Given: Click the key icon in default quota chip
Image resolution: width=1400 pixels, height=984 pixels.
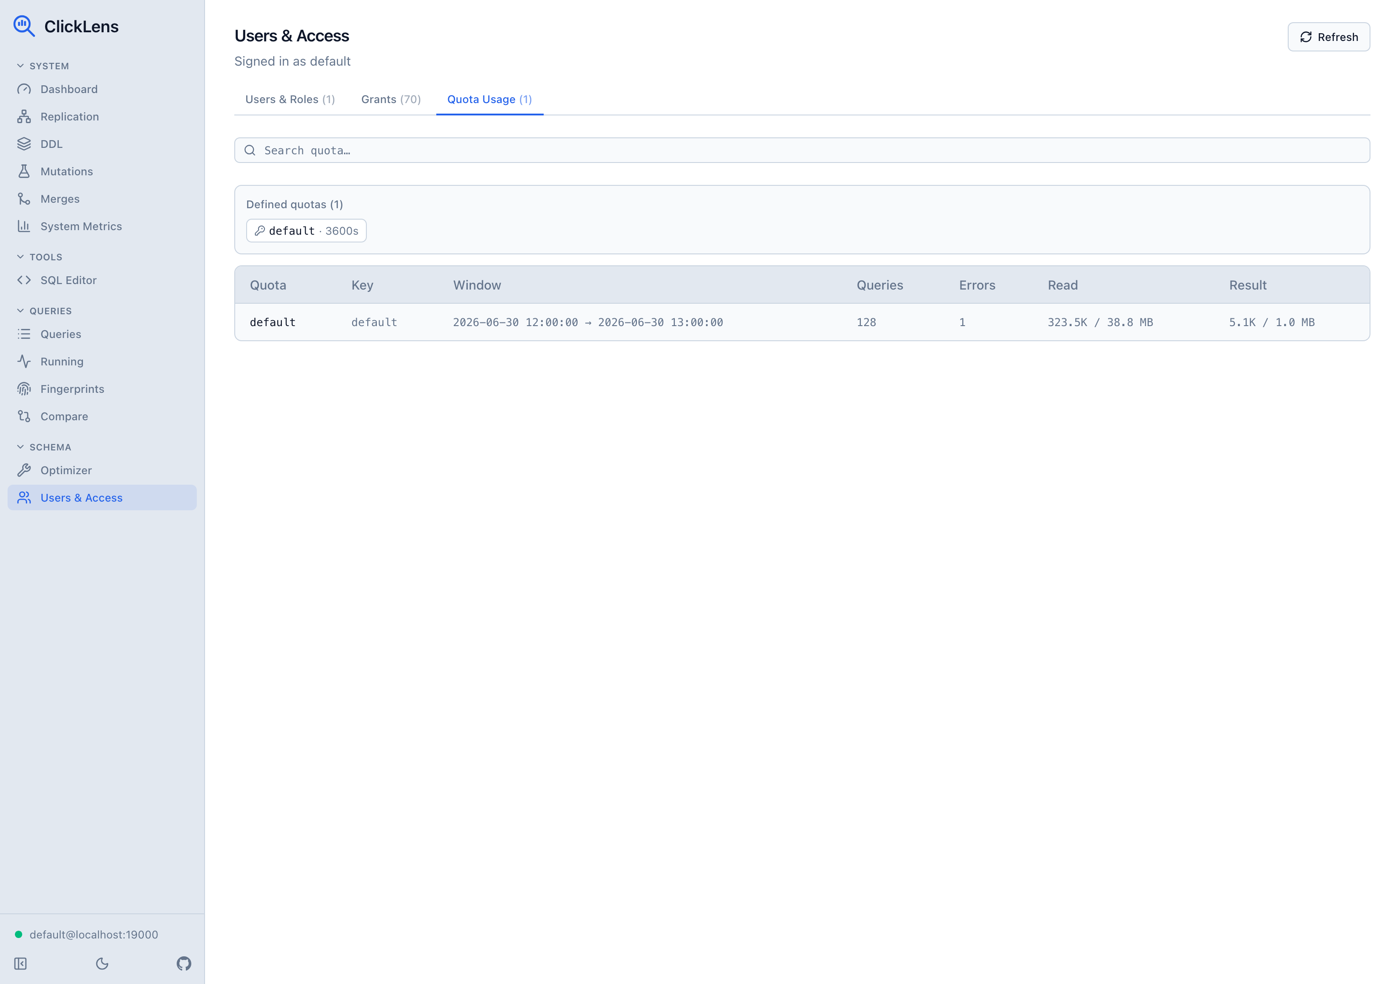Looking at the screenshot, I should (260, 231).
